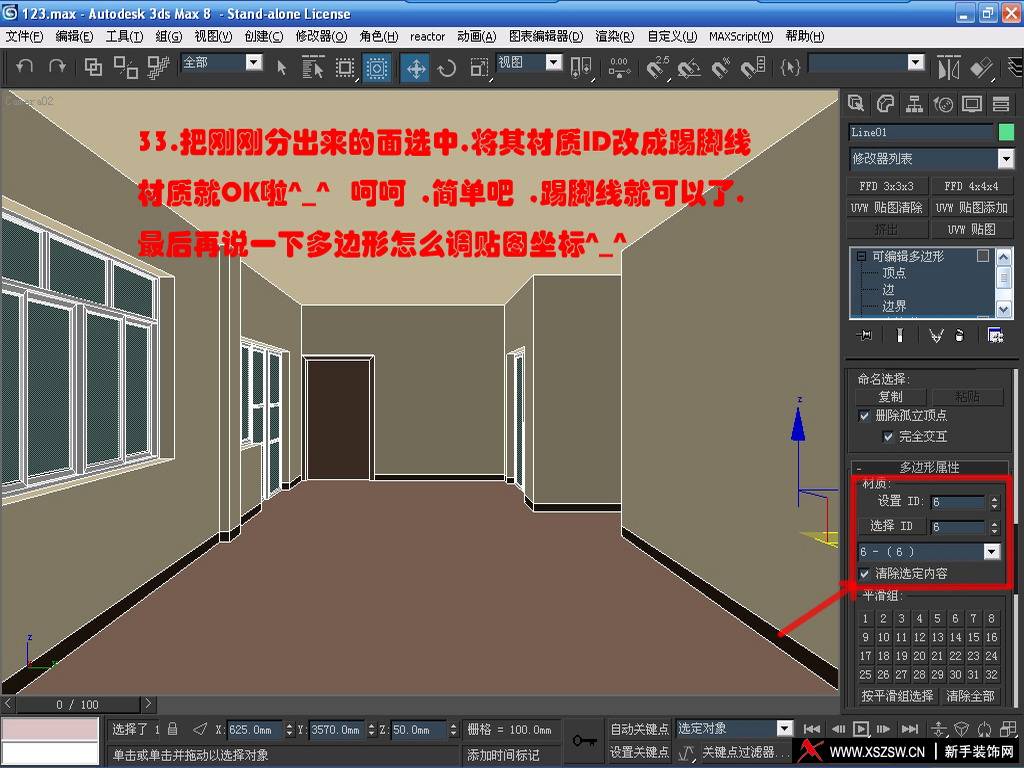Click the green object color swatch

click(x=1006, y=132)
